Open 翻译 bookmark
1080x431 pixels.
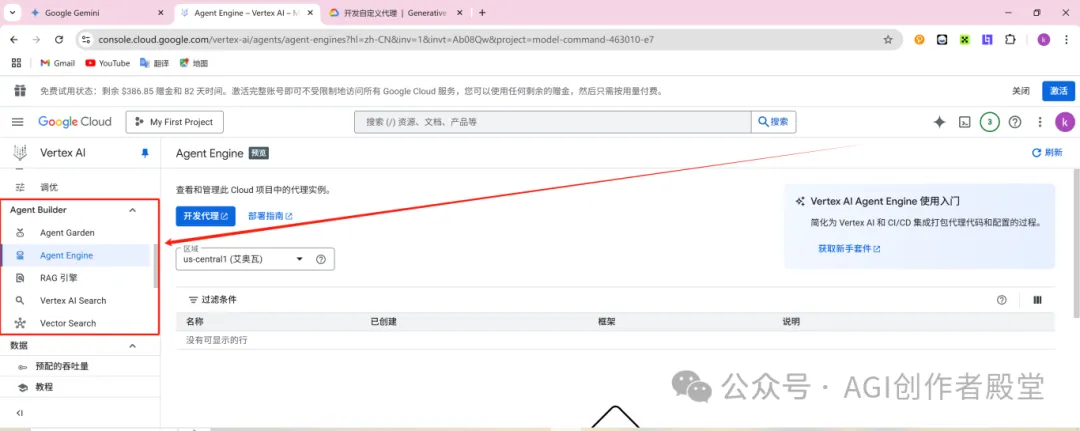point(155,63)
